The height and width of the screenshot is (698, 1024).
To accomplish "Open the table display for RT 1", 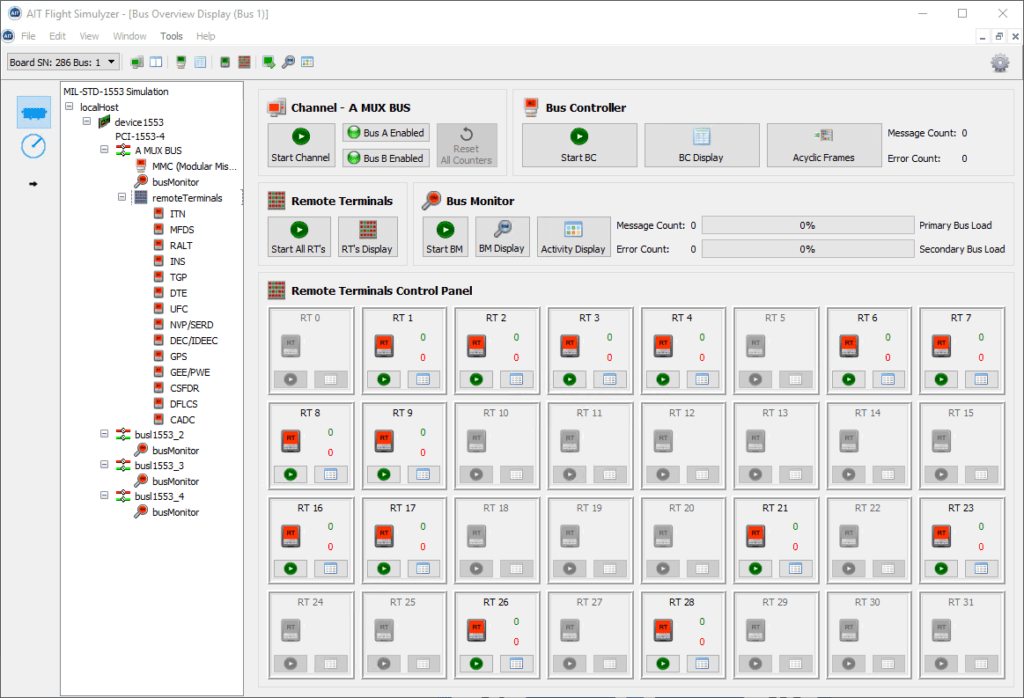I will point(424,379).
